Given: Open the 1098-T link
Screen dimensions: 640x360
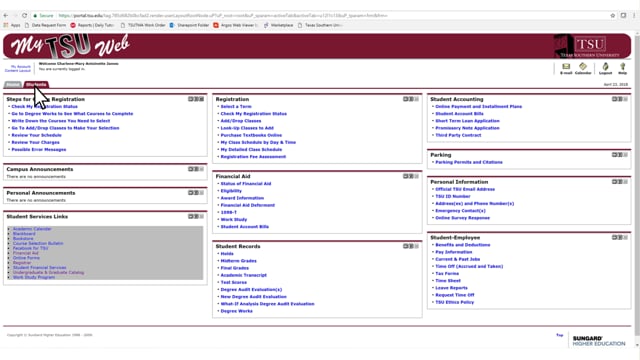Looking at the screenshot, I should [229, 212].
